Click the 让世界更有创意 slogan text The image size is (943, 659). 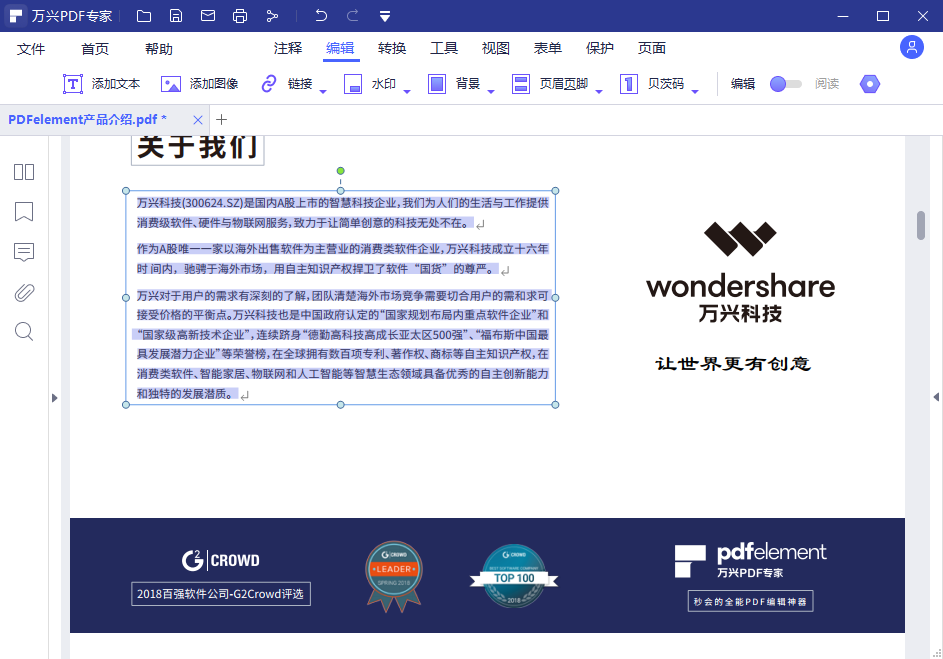pos(733,364)
